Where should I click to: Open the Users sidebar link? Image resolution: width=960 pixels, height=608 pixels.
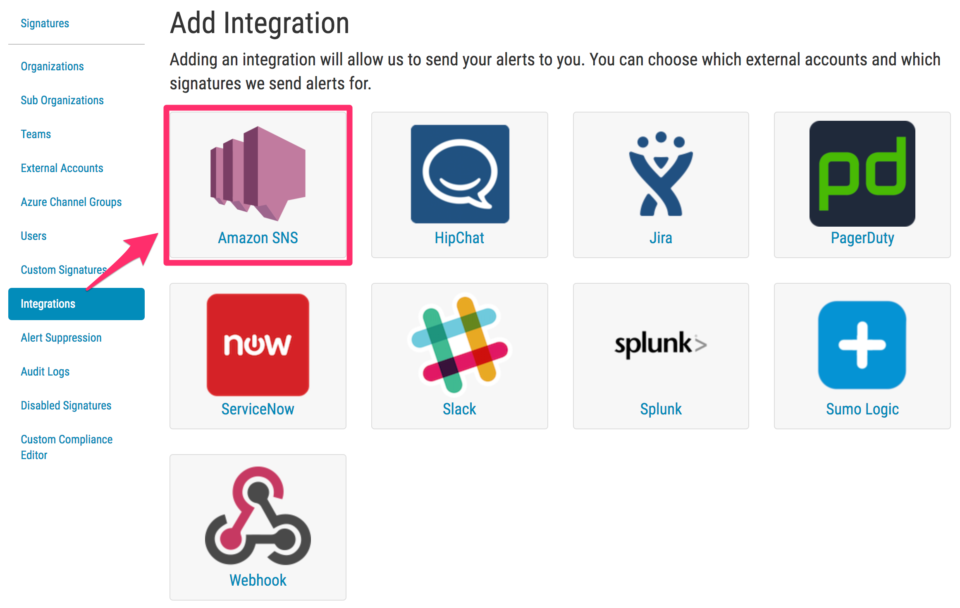point(34,236)
